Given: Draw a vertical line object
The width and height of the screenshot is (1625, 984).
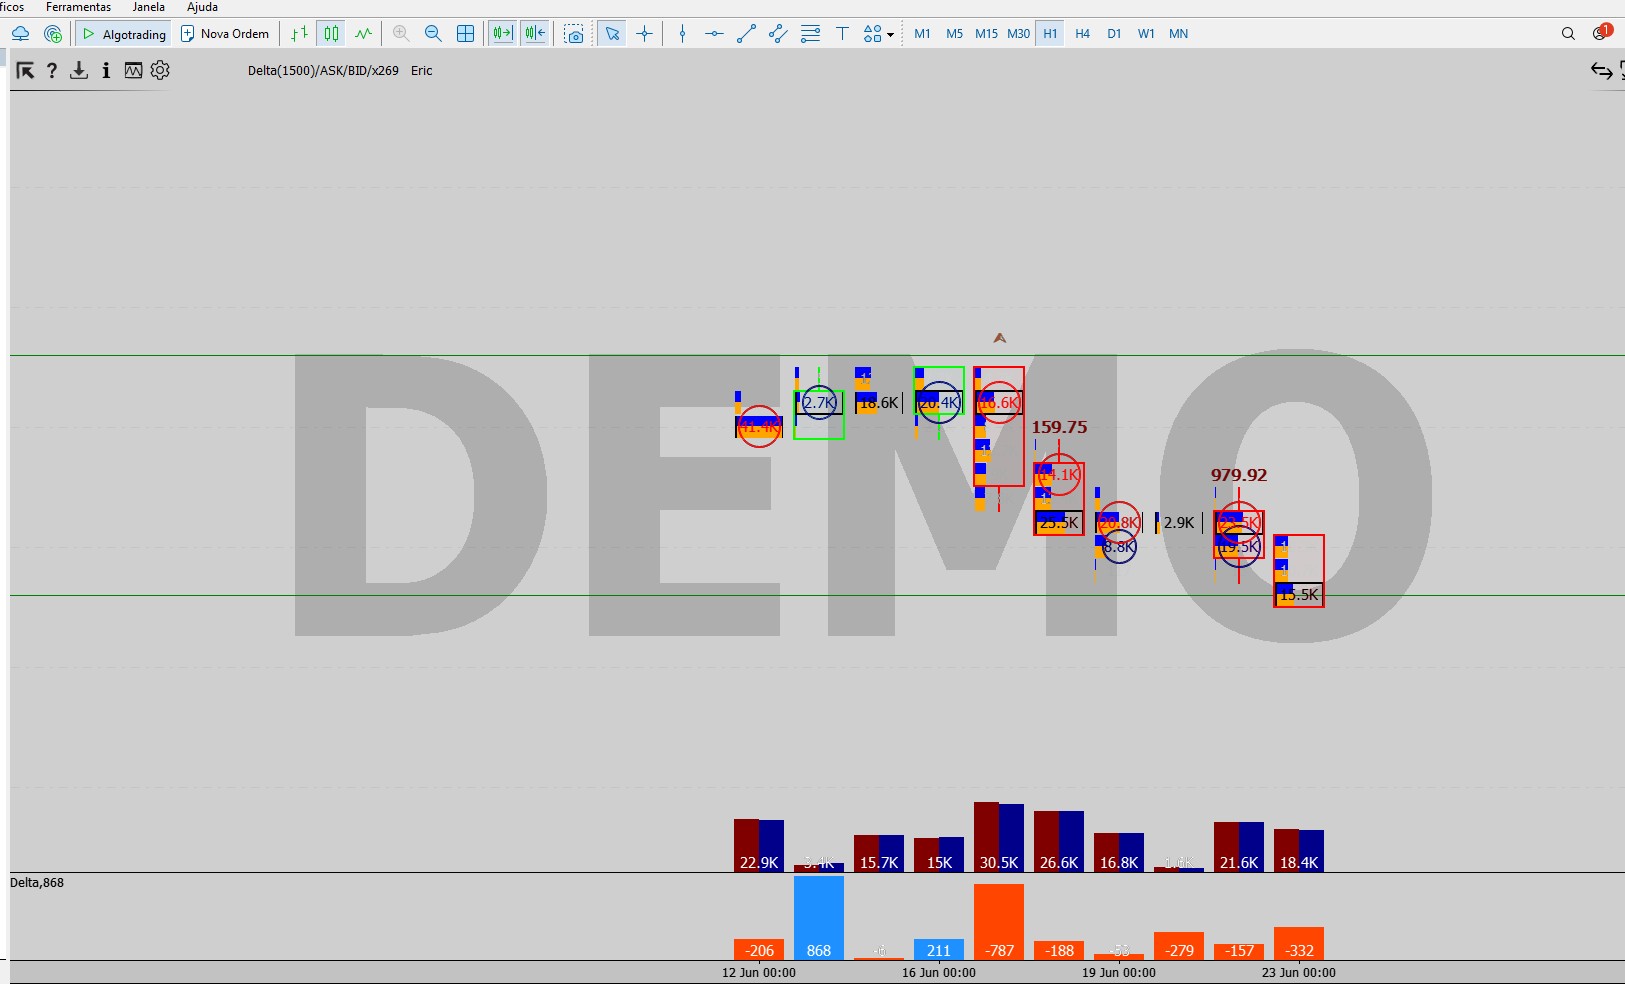Looking at the screenshot, I should click(683, 34).
